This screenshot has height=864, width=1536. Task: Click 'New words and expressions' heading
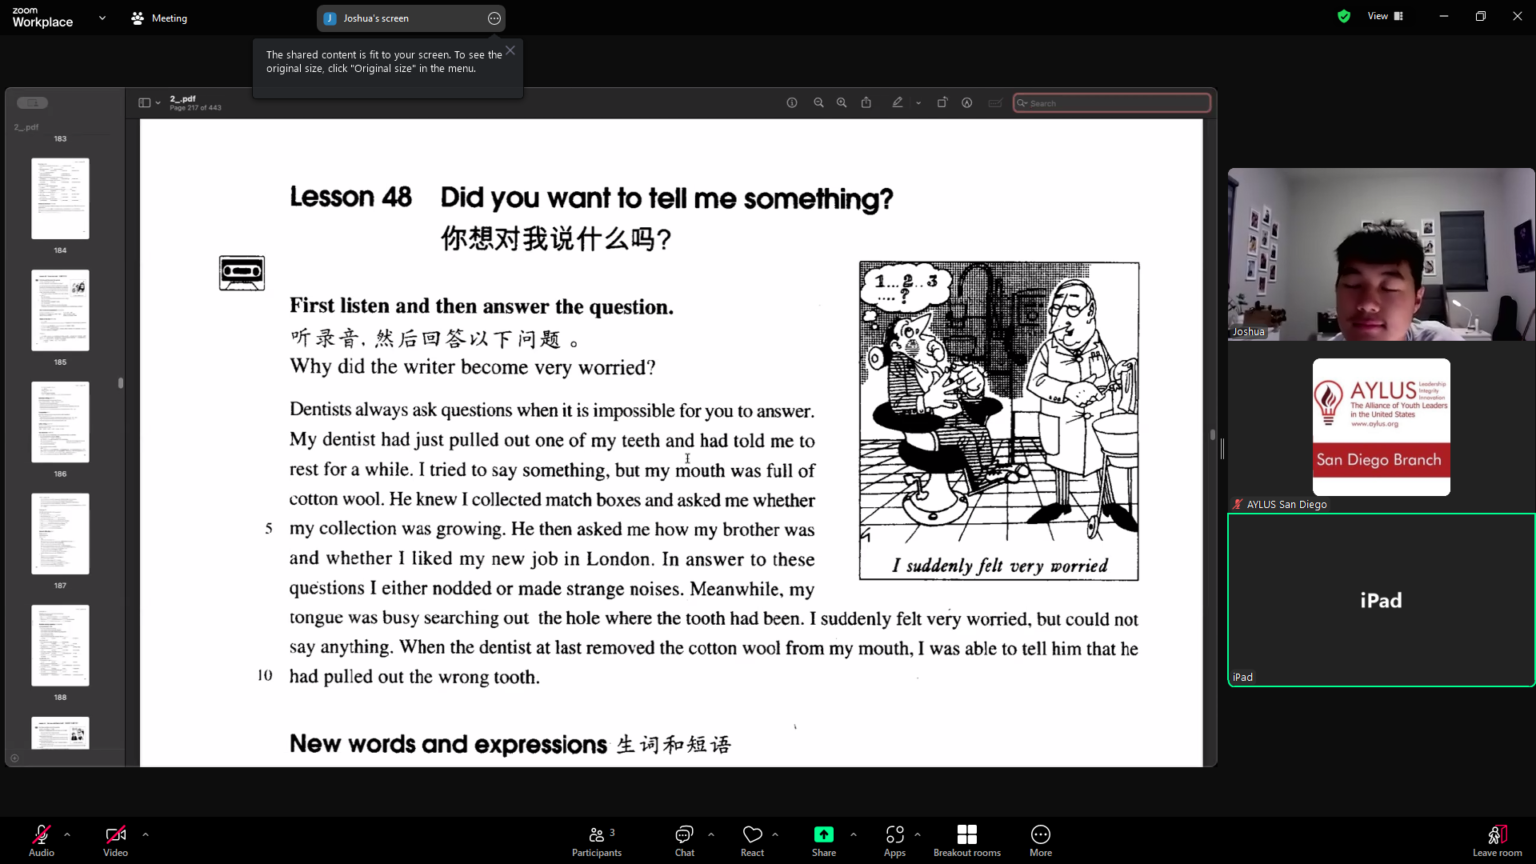pos(448,744)
